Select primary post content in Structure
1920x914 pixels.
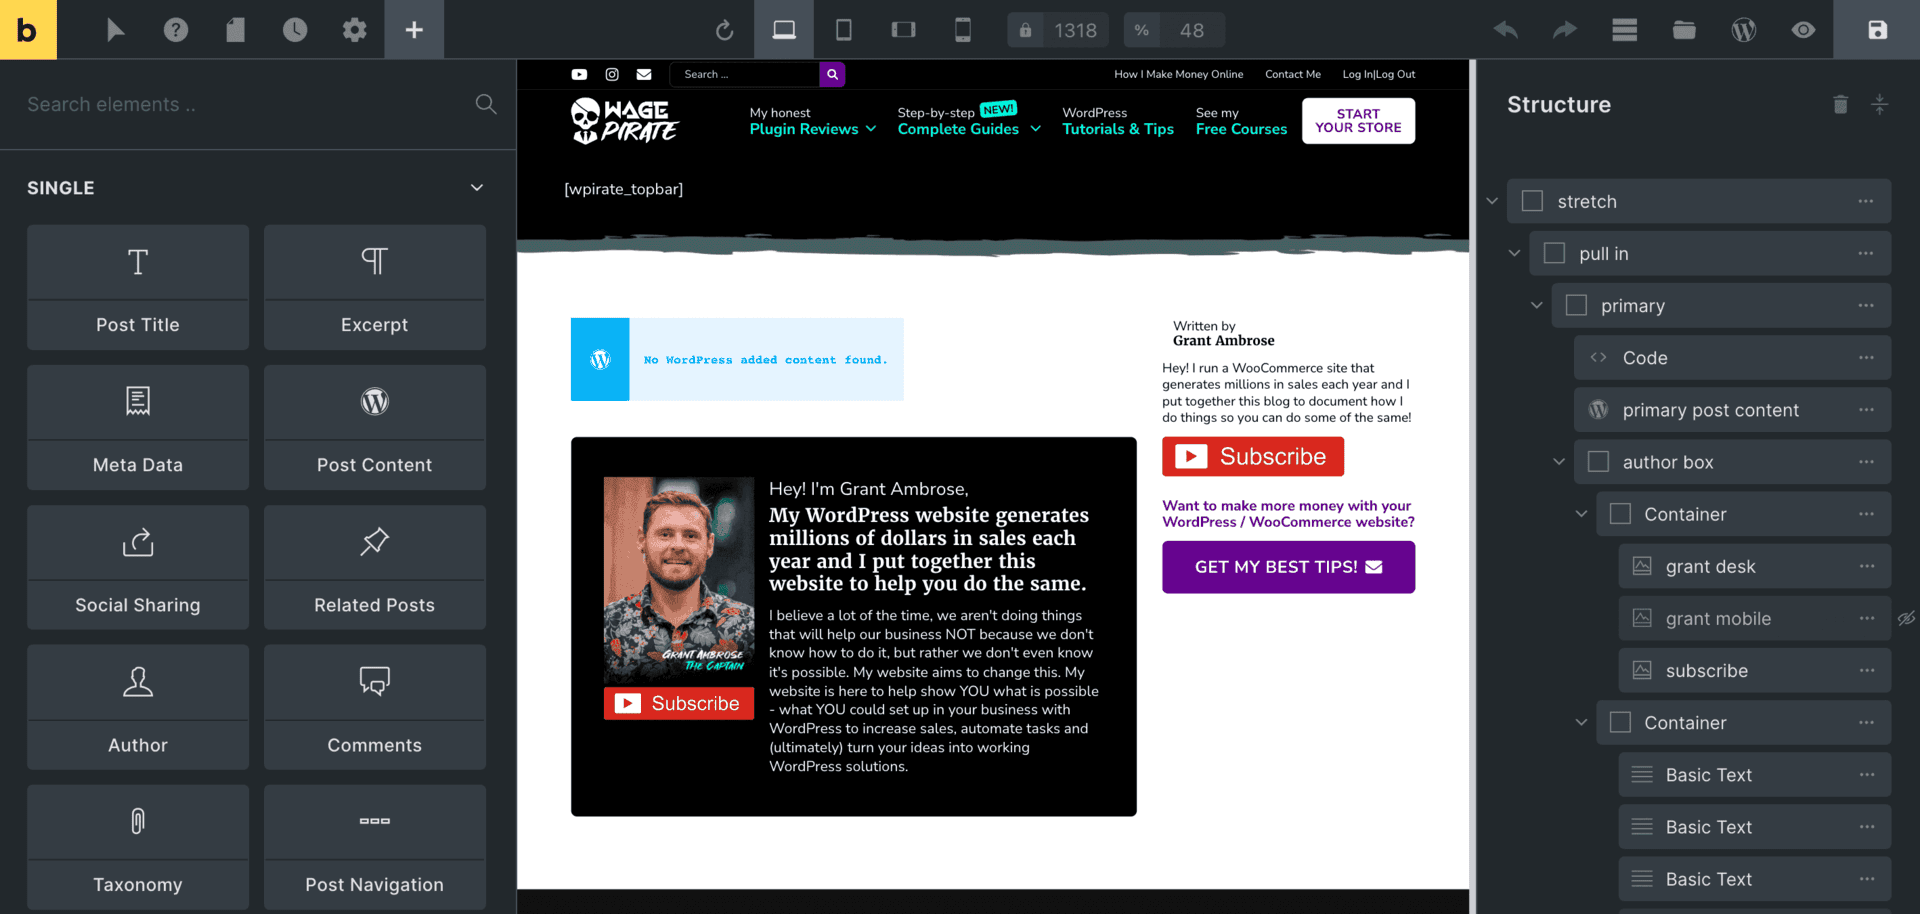[x=1732, y=409]
